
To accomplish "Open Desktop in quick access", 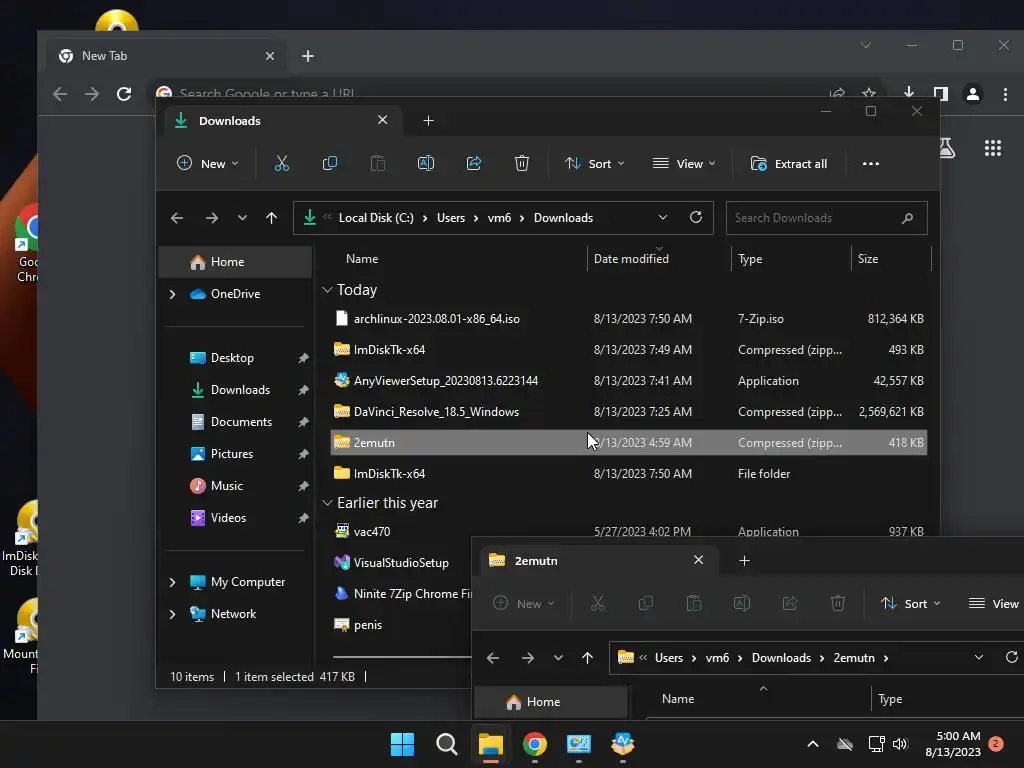I will (232, 358).
